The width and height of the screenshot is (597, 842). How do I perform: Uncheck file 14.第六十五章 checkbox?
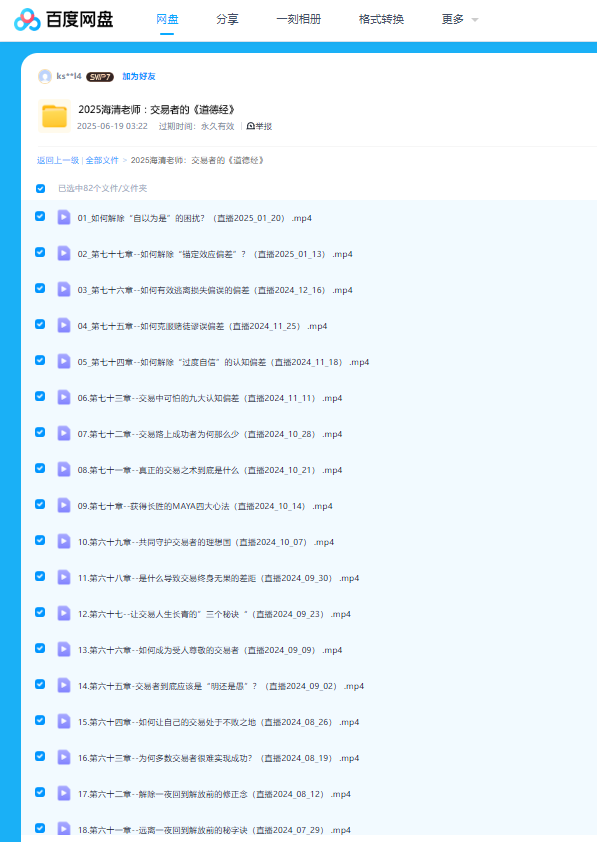coord(40,684)
